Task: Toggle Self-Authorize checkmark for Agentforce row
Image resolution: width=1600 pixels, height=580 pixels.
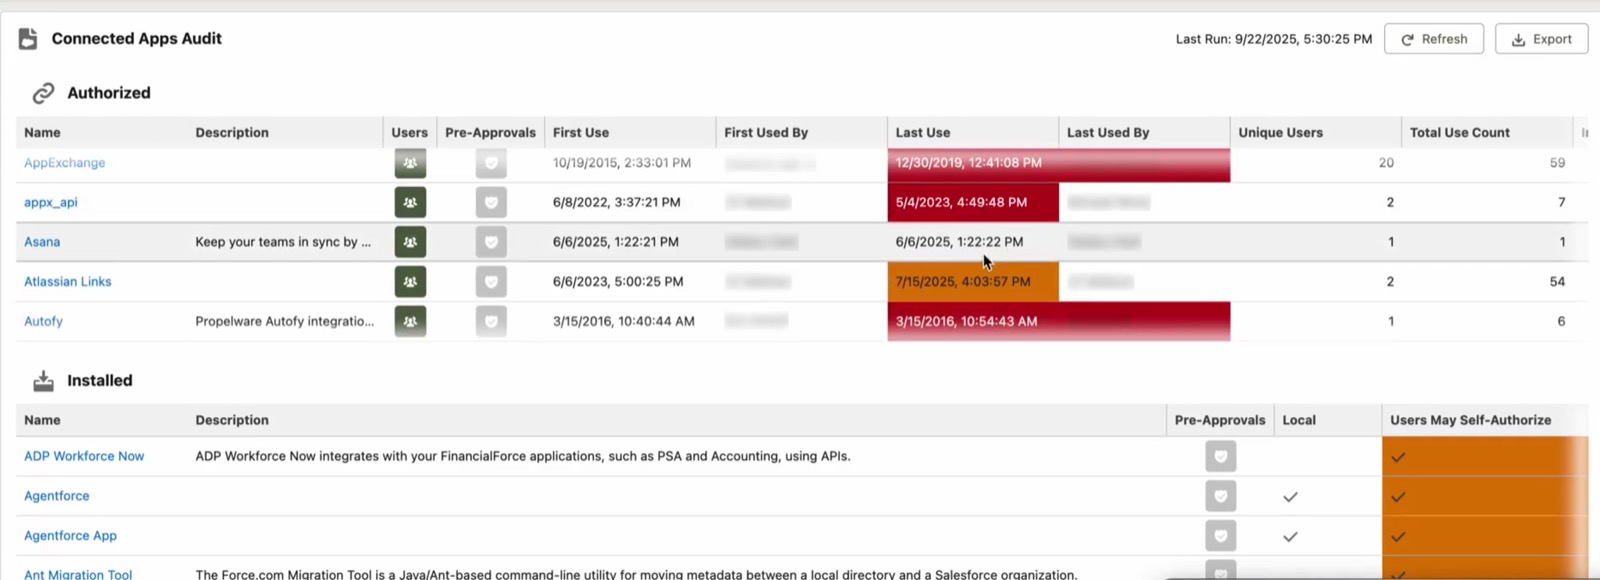Action: 1398,497
